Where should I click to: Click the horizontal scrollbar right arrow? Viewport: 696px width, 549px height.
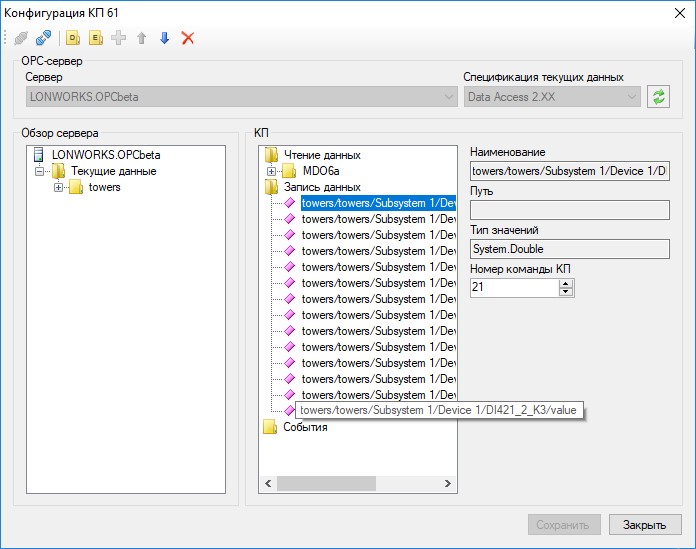[448, 483]
